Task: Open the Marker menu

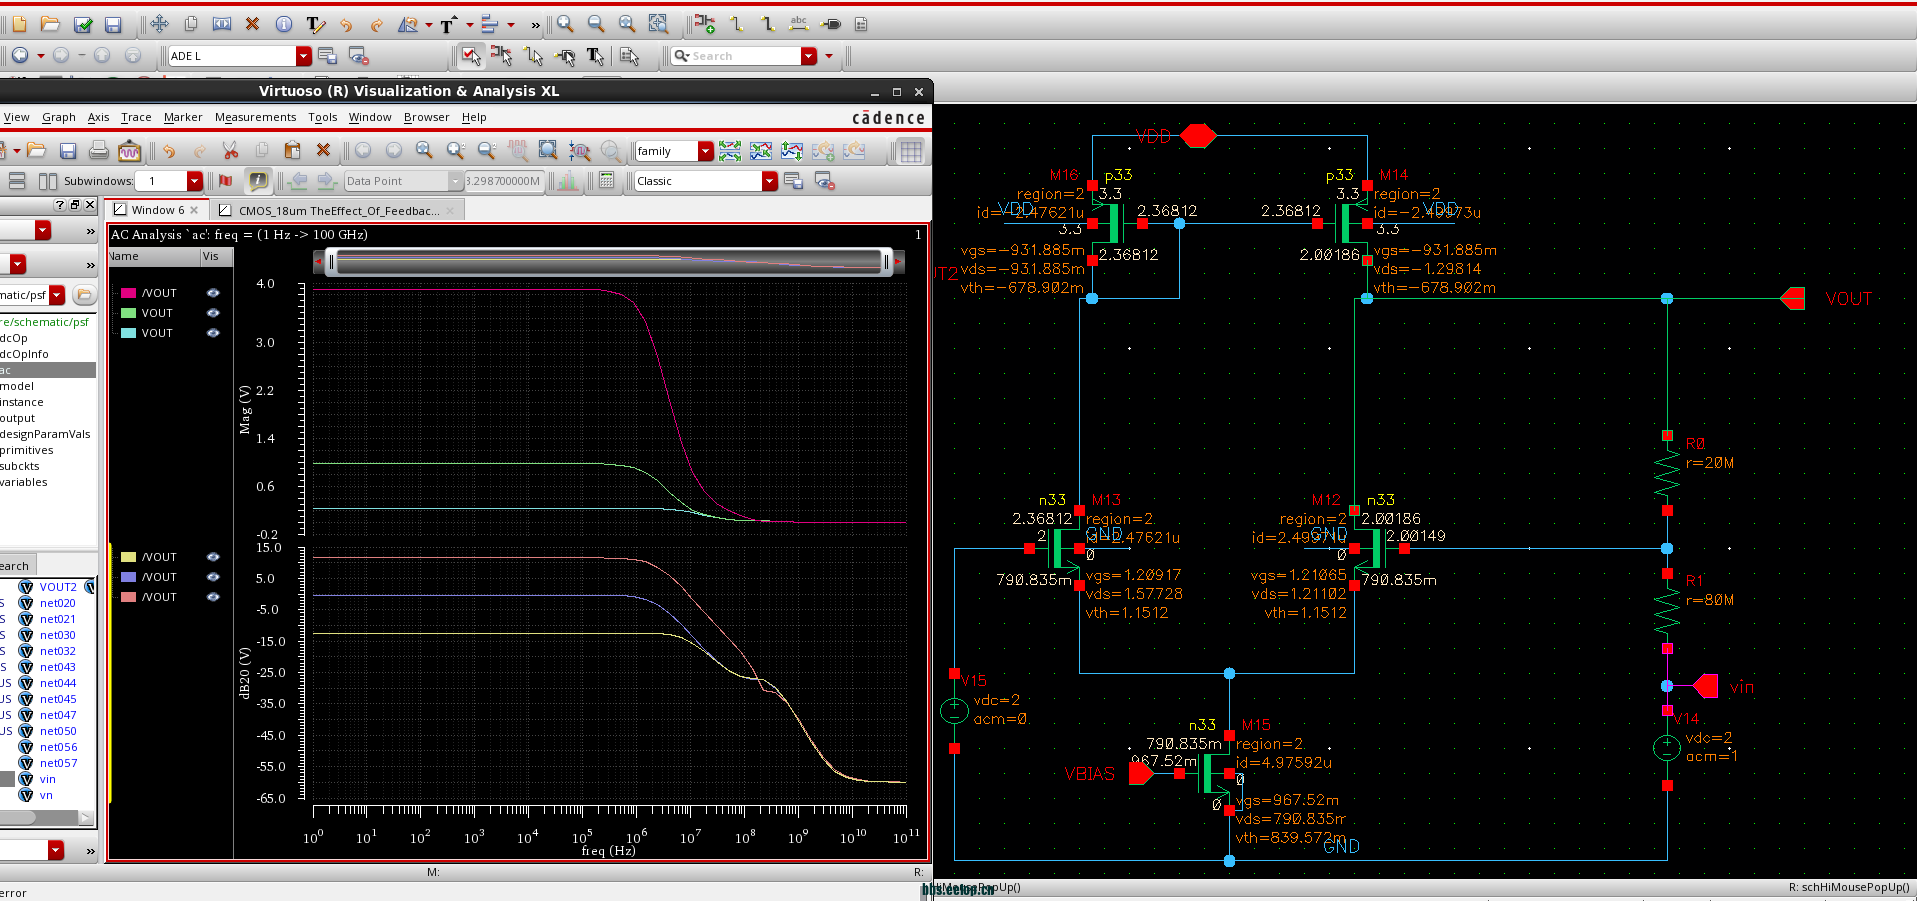Action: click(183, 117)
